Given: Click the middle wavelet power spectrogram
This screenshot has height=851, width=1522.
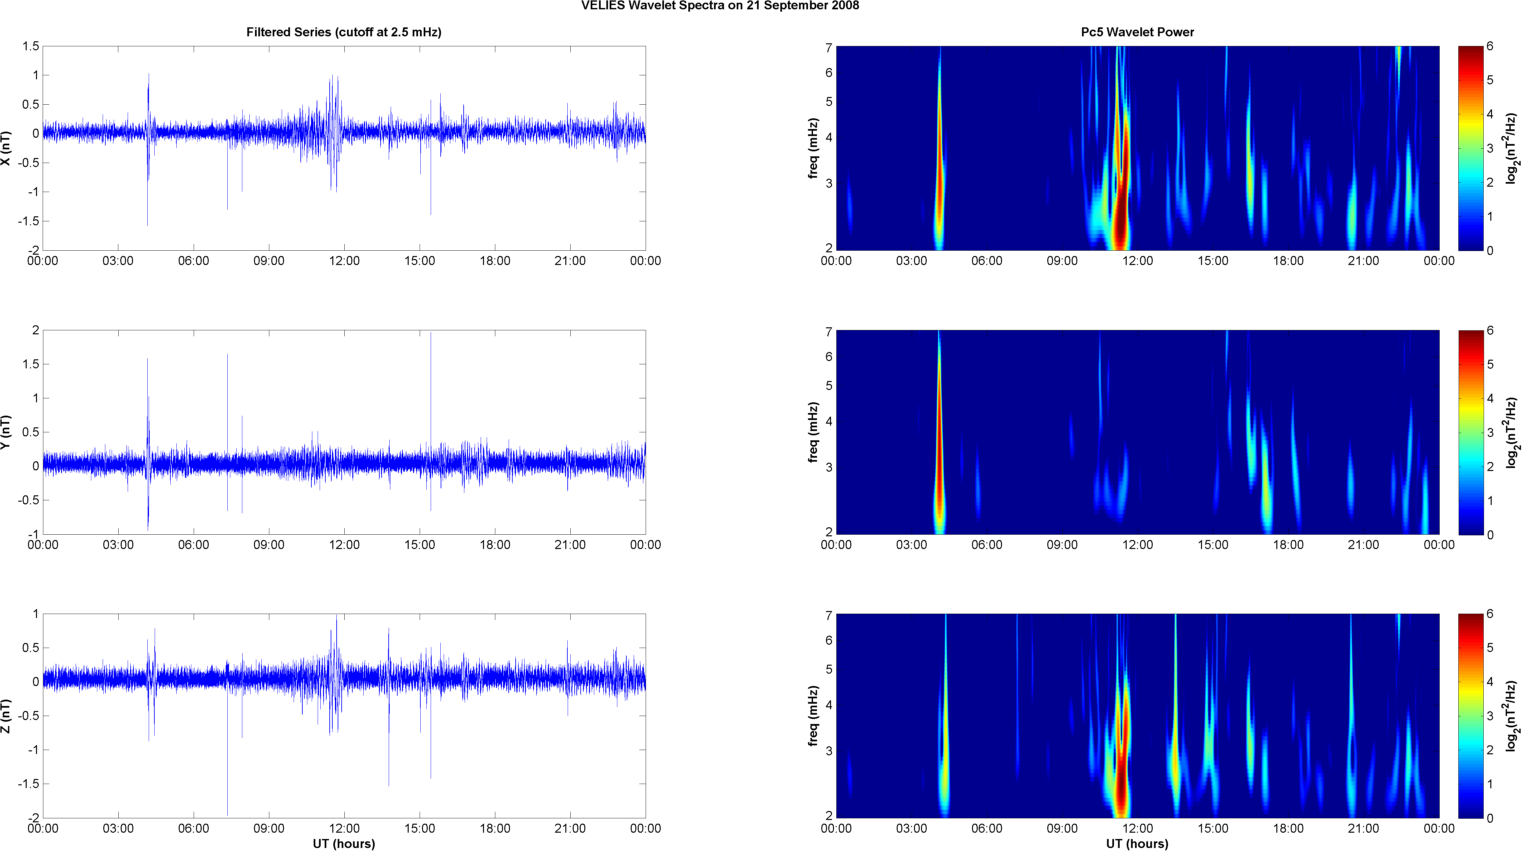Looking at the screenshot, I should [x=1137, y=432].
